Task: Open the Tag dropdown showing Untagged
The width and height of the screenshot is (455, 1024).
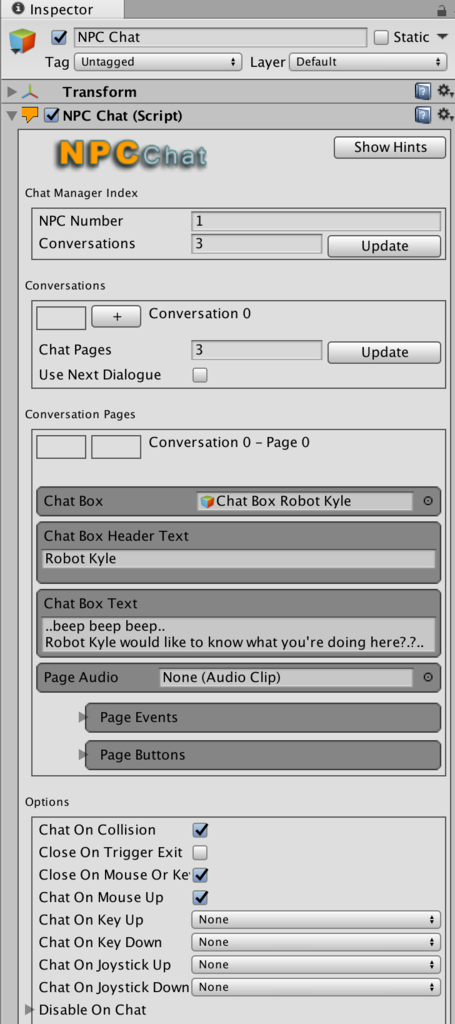Action: coord(157,62)
